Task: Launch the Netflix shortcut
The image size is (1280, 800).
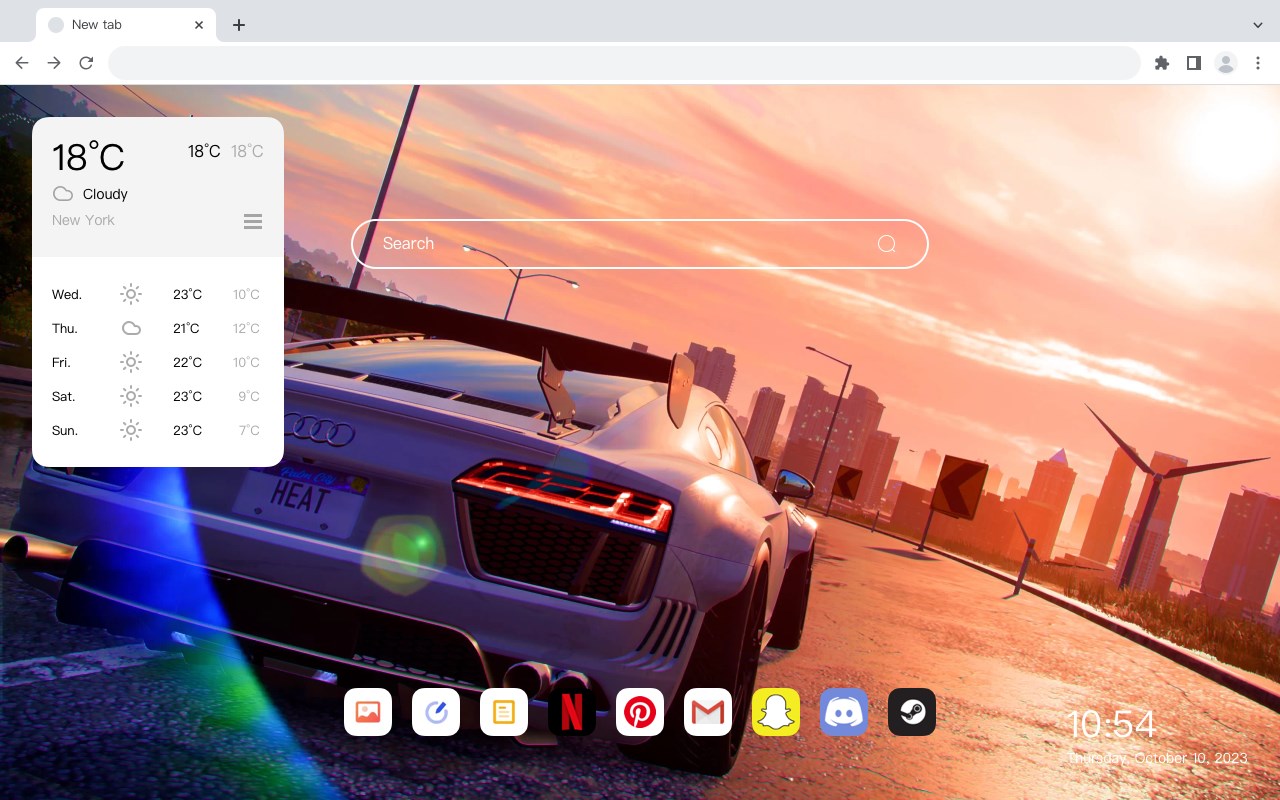Action: pyautogui.click(x=572, y=712)
